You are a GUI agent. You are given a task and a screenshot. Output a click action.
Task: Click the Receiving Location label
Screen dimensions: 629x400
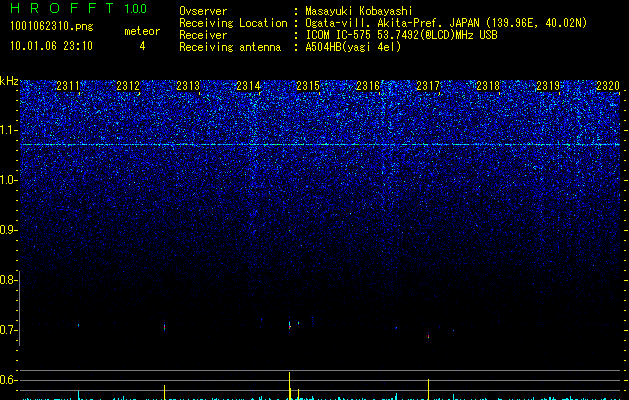[233, 23]
